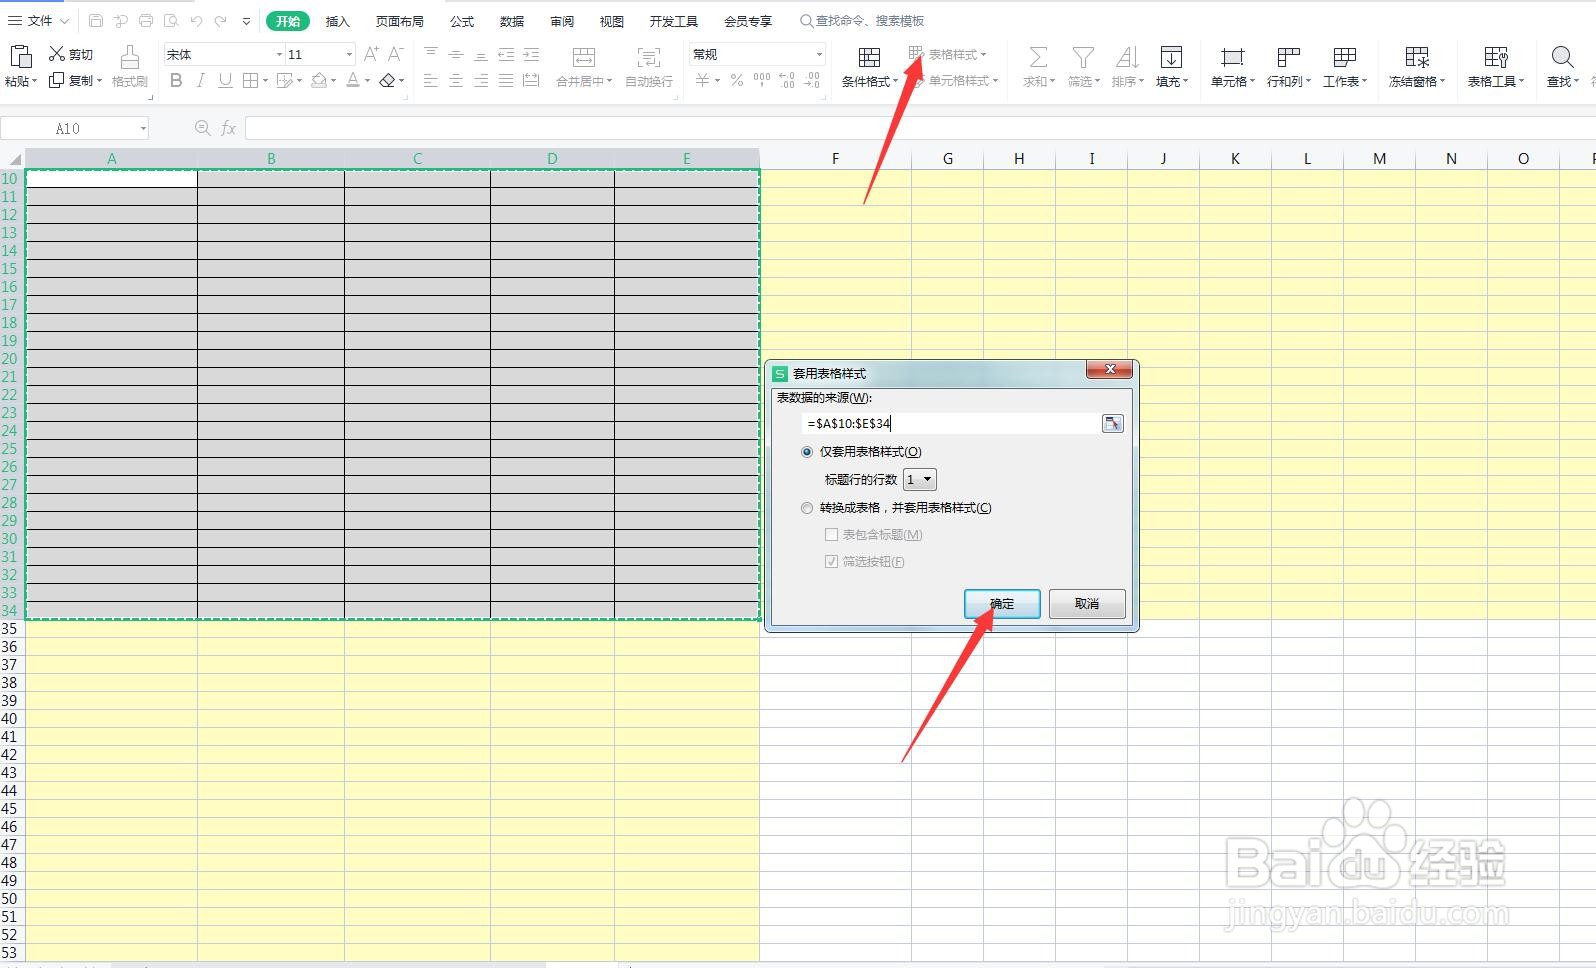Toggle Italic formatting
The height and width of the screenshot is (968, 1596).
tap(201, 81)
